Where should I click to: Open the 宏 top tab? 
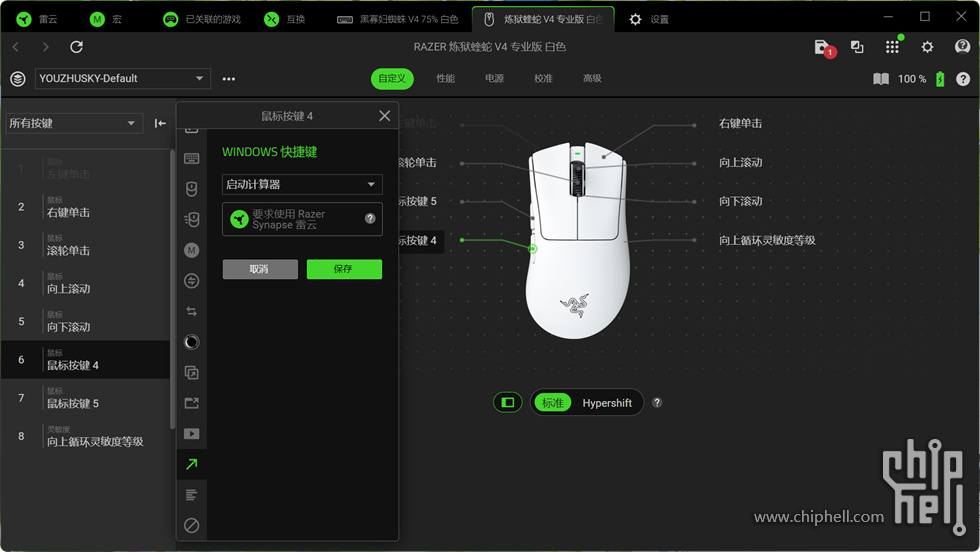pyautogui.click(x=106, y=19)
